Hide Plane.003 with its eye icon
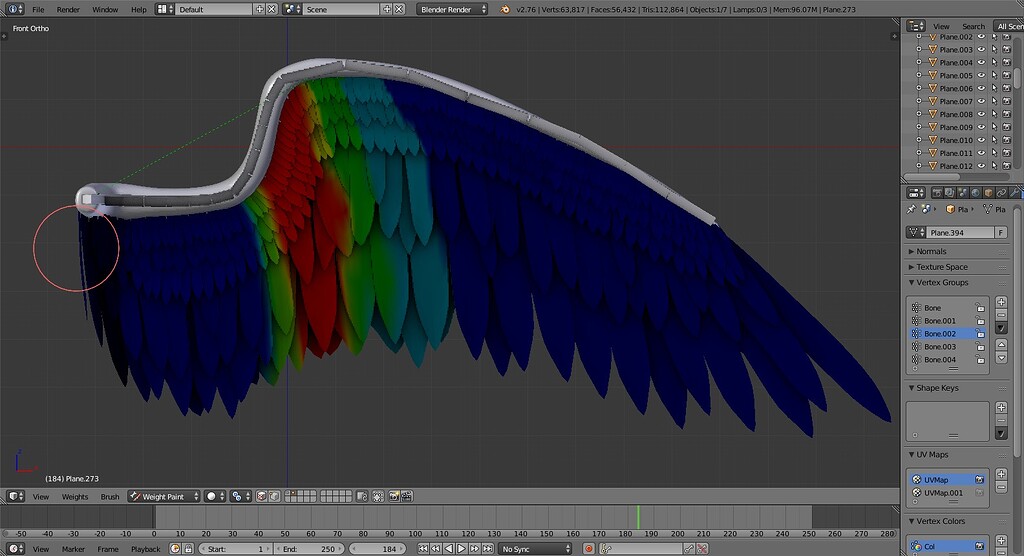This screenshot has width=1024, height=556. [981, 50]
